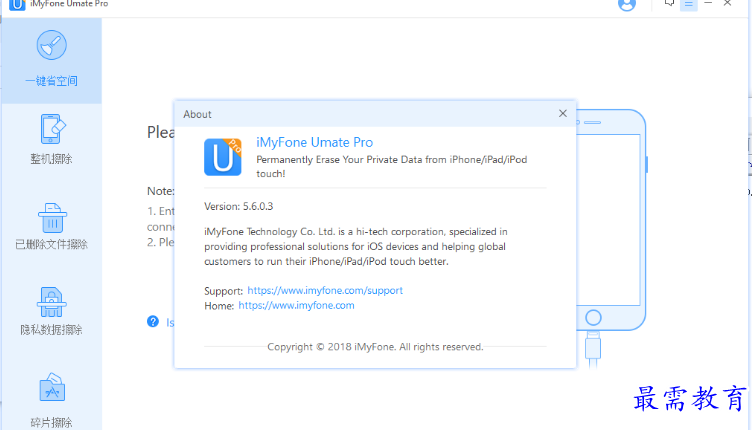Click the user account icon in title bar
Screen dimensions: 755x430
pos(626,4)
